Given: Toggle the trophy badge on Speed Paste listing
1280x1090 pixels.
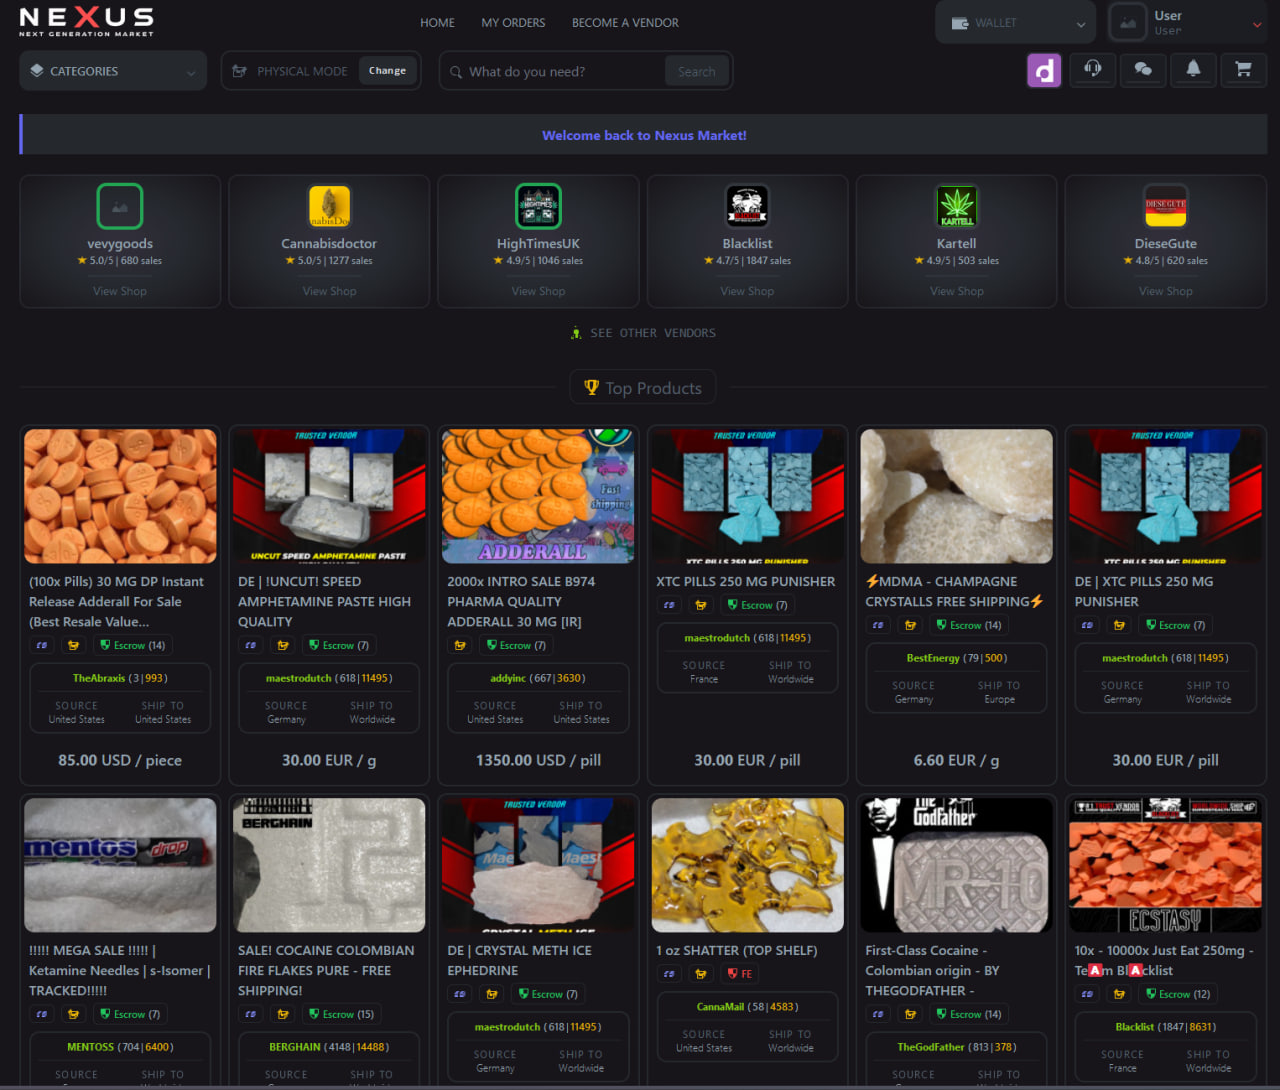Looking at the screenshot, I should (x=283, y=645).
